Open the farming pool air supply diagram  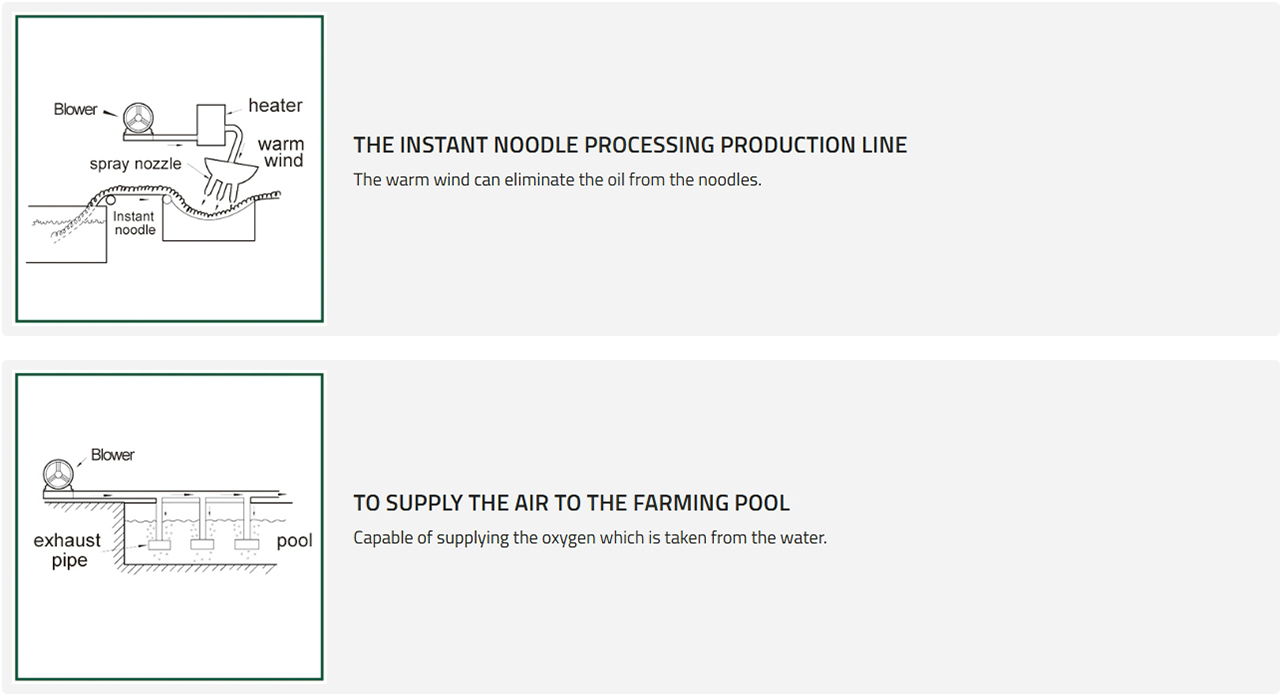tap(169, 527)
